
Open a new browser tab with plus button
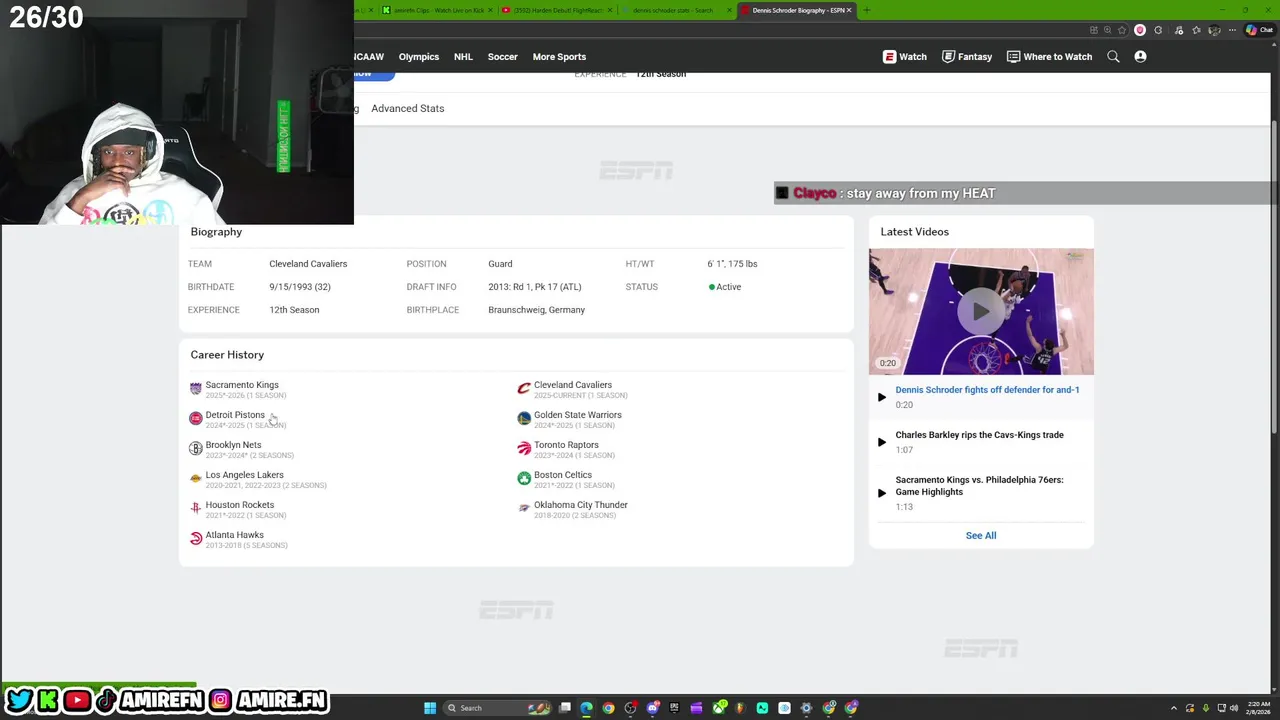click(x=867, y=10)
